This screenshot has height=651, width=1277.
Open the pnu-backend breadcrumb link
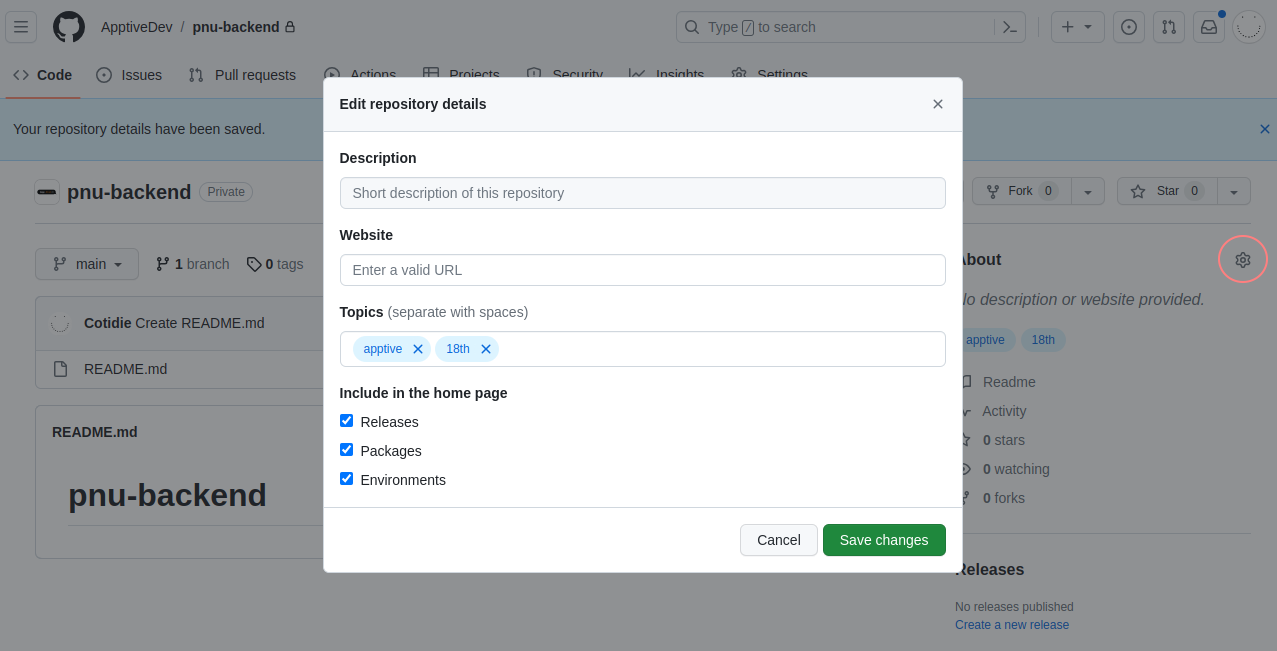pos(236,27)
